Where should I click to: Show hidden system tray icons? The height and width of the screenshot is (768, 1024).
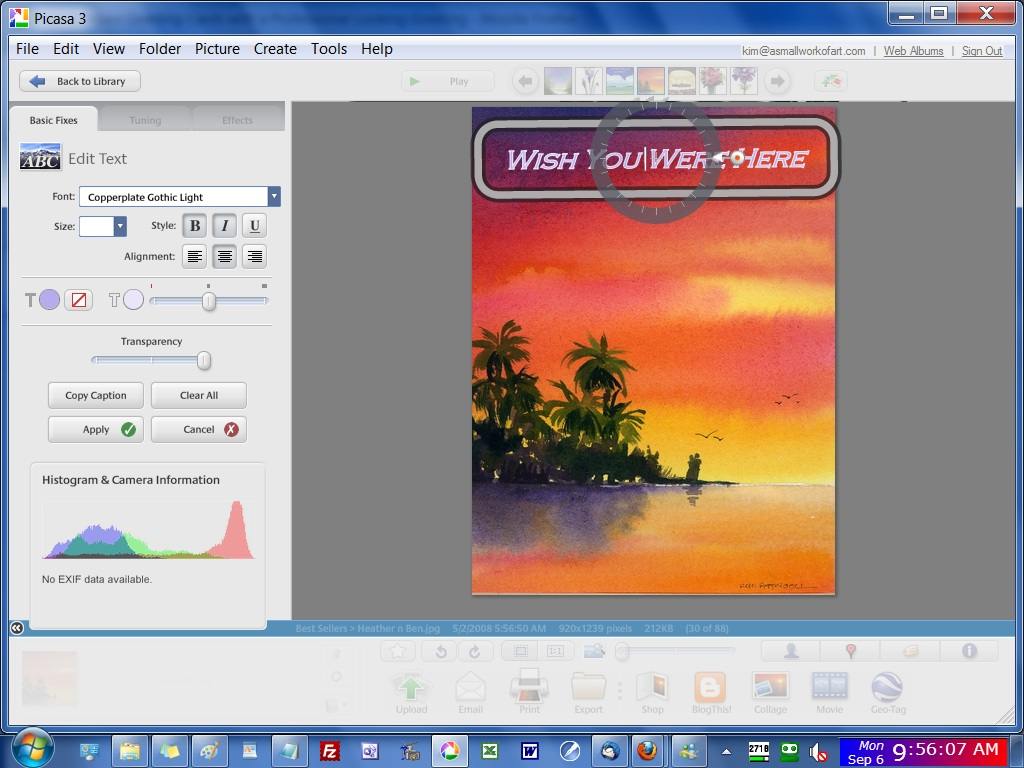point(726,752)
